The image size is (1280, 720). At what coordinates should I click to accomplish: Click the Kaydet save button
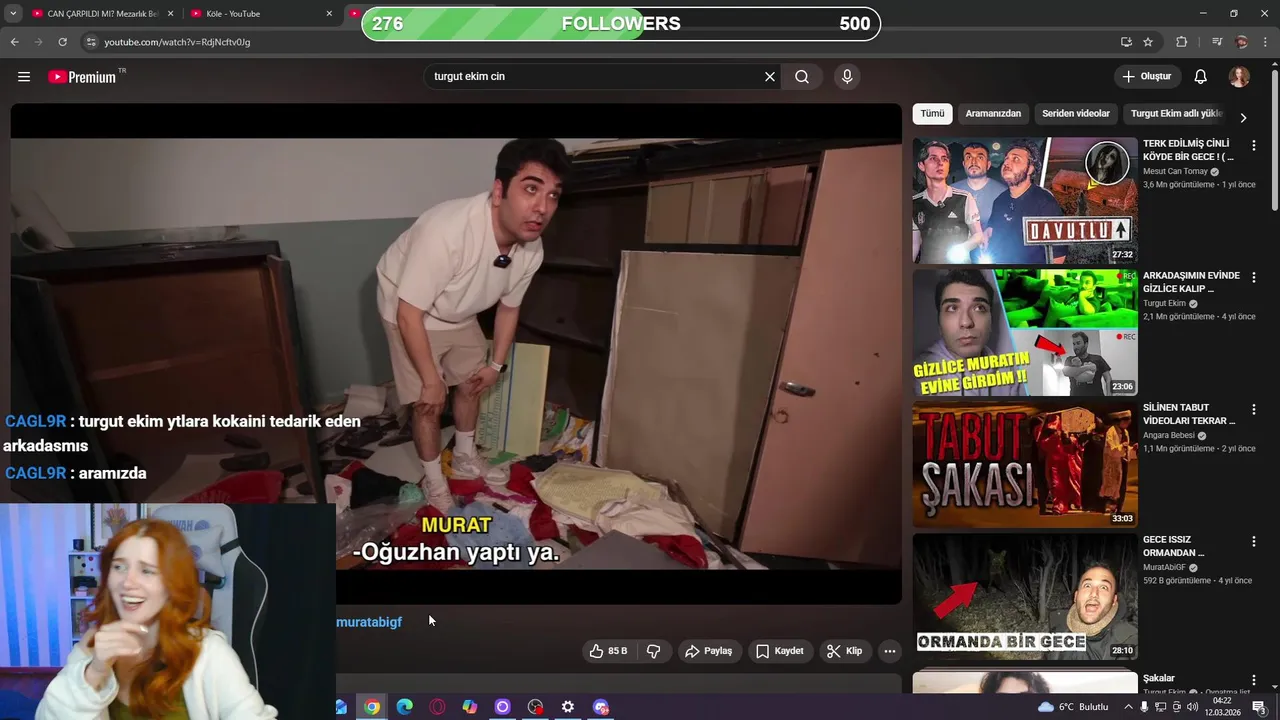[x=779, y=651]
